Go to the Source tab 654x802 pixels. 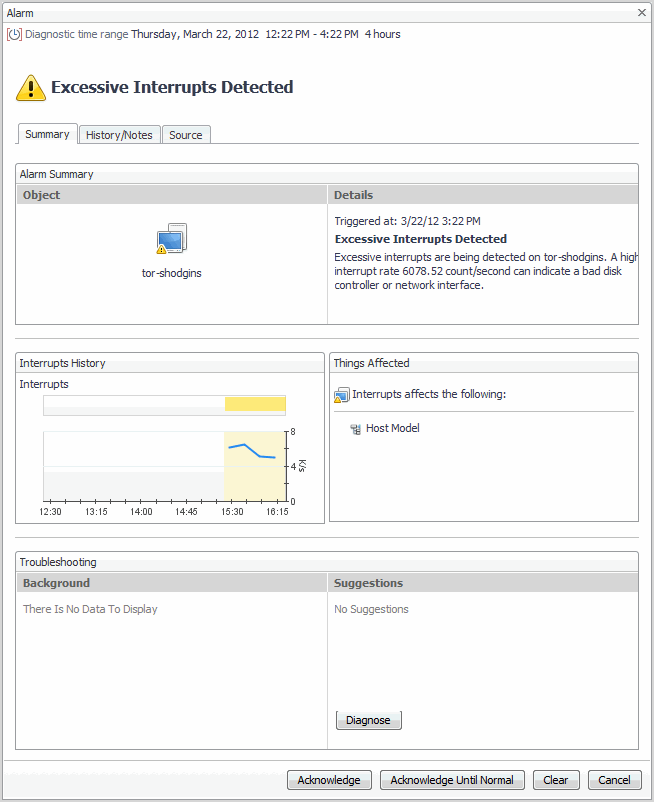point(186,135)
